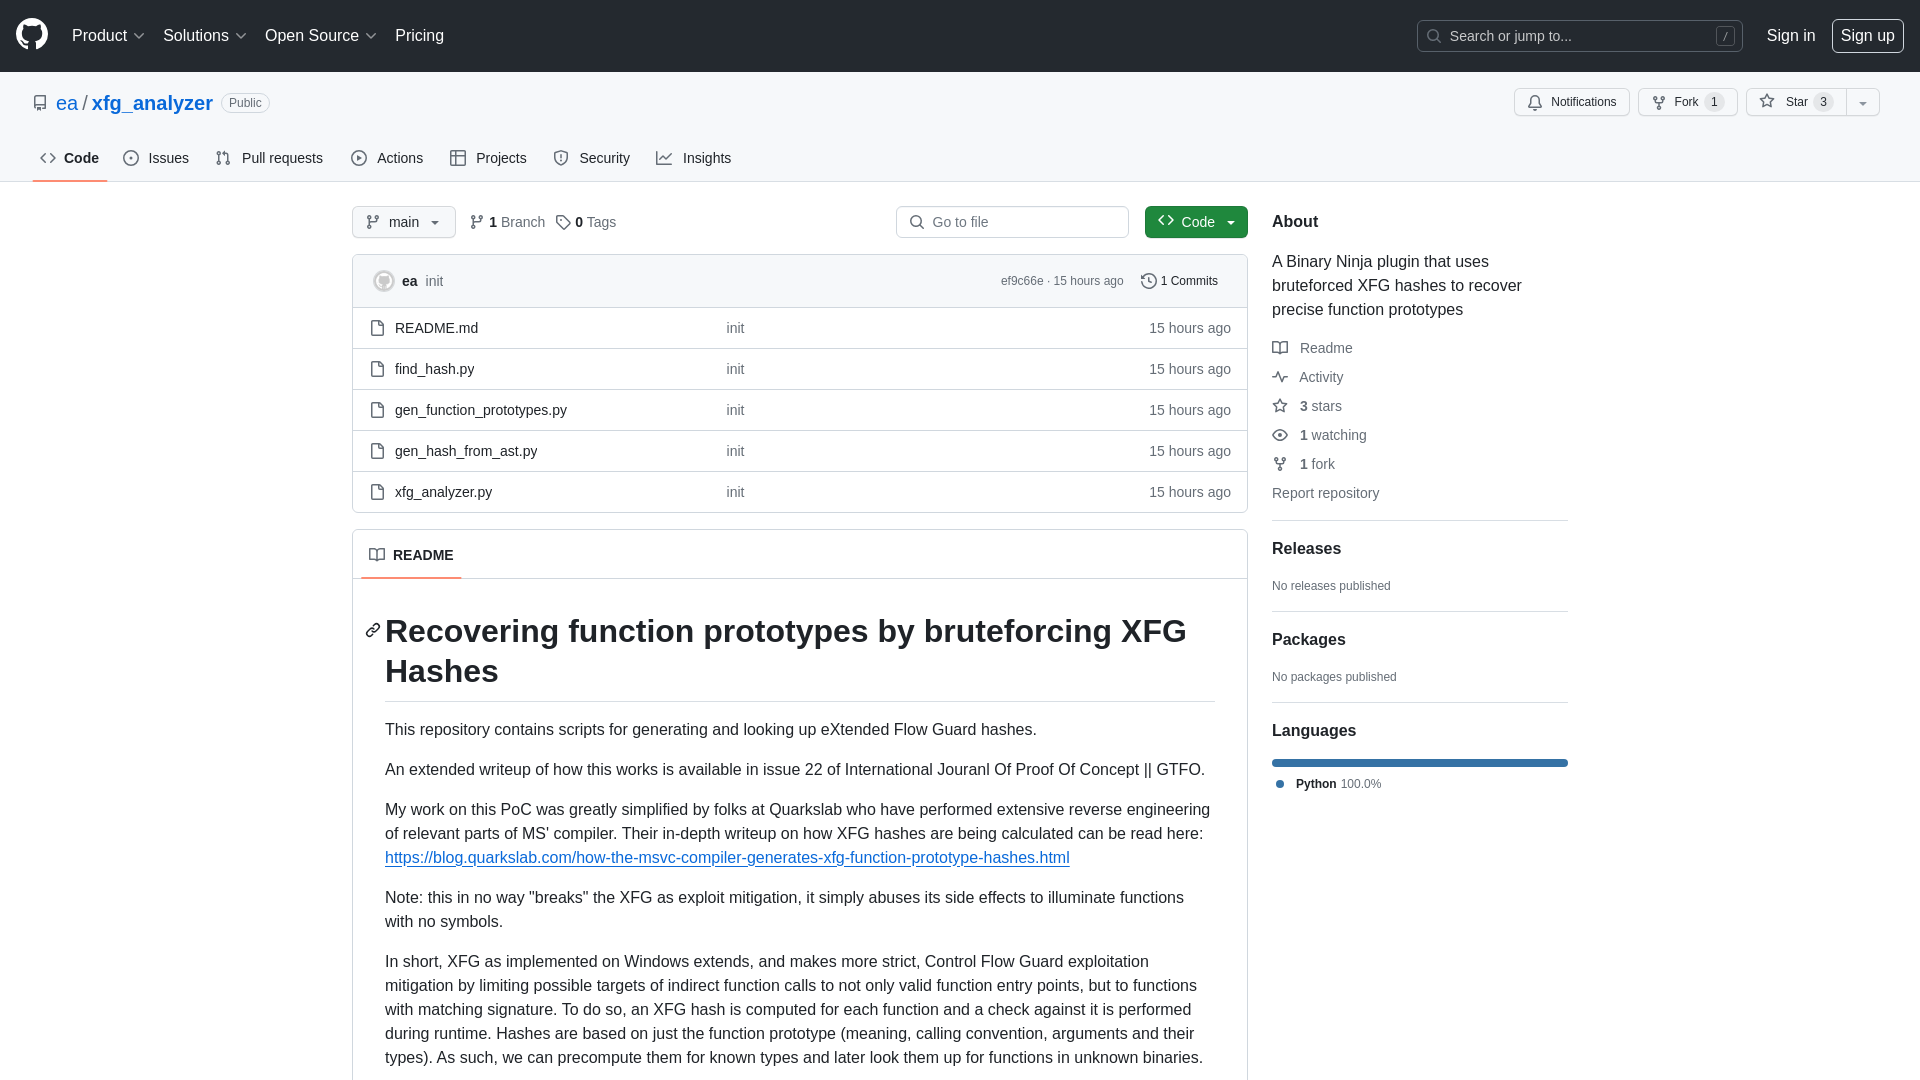The width and height of the screenshot is (1920, 1080).
Task: Switch to the Issues tab
Action: pos(156,158)
